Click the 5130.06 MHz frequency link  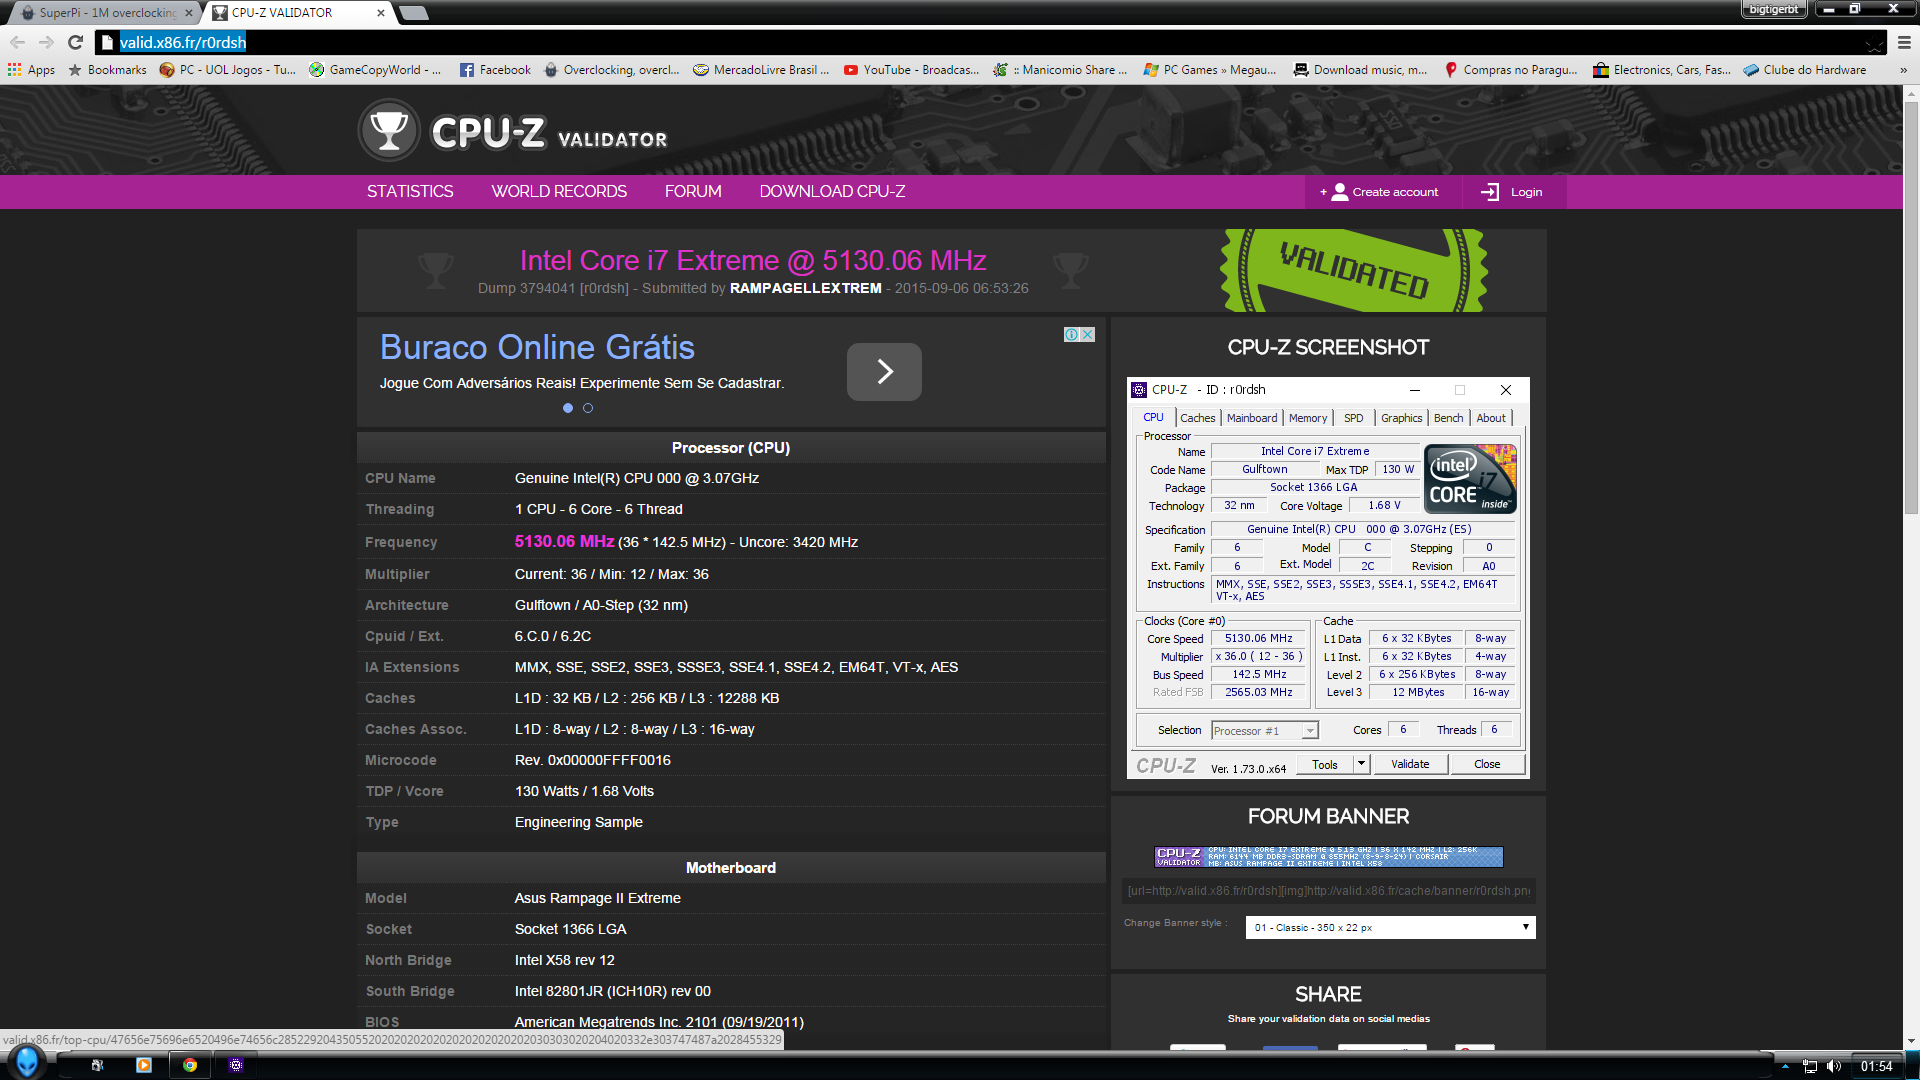click(x=564, y=541)
